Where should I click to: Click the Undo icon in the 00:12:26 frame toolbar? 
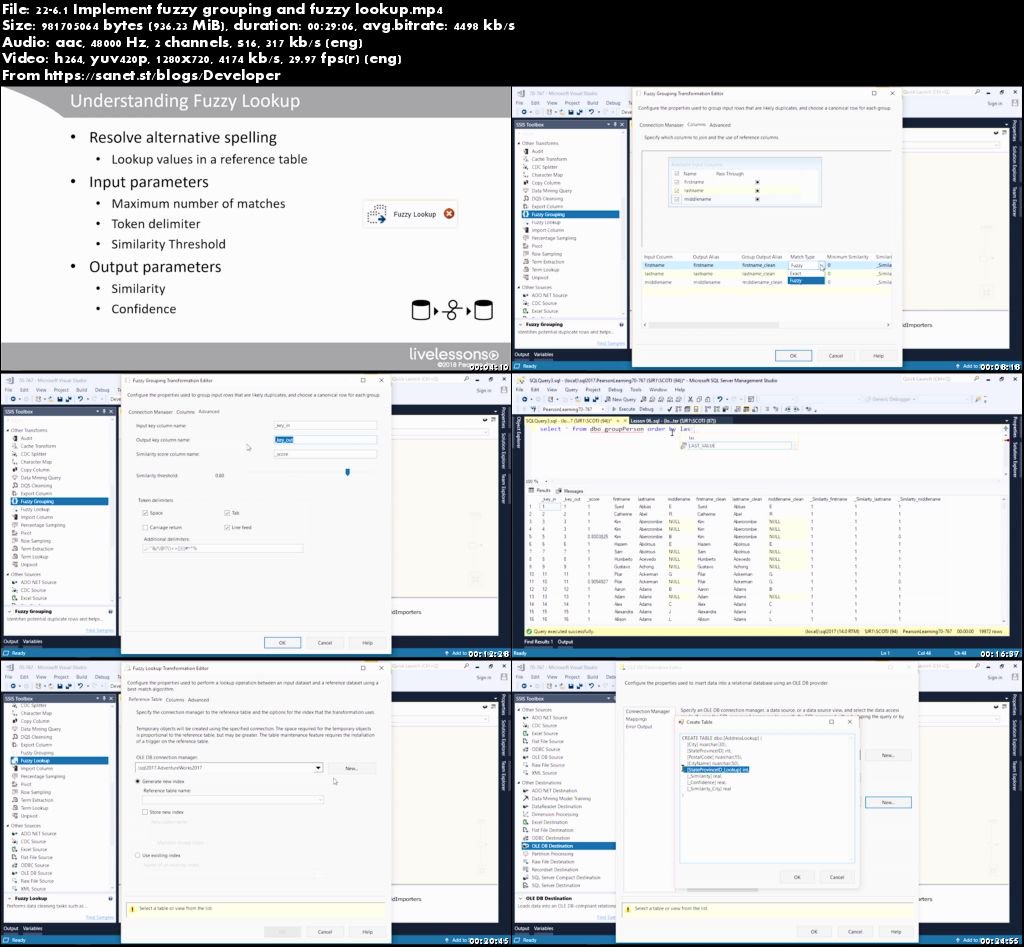click(x=80, y=399)
